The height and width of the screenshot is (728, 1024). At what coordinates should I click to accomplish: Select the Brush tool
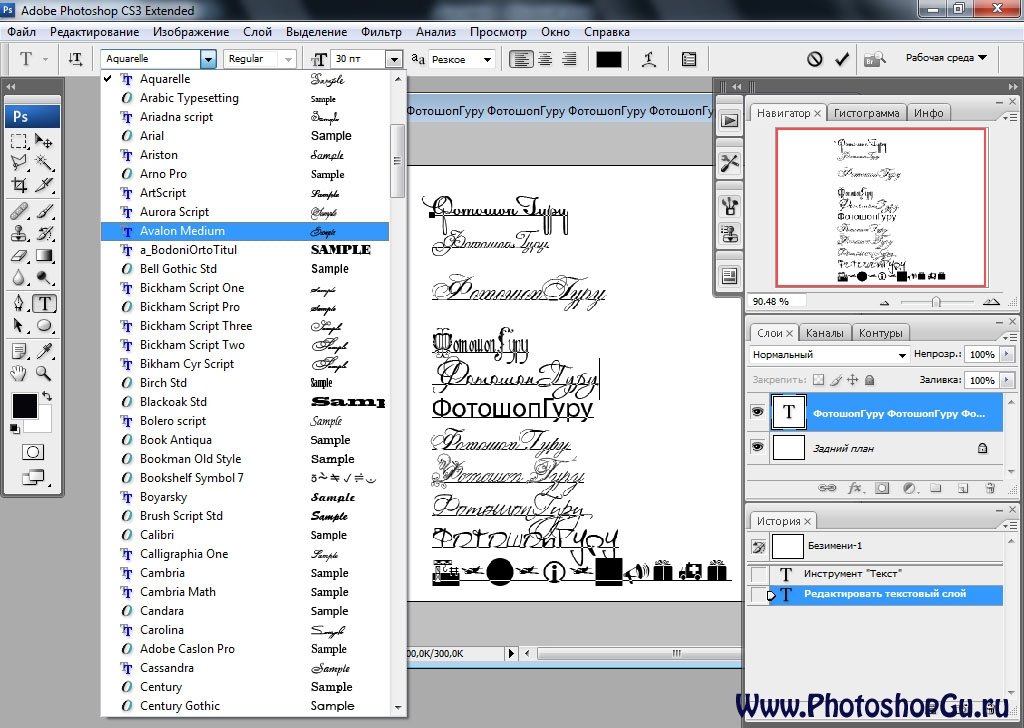44,211
